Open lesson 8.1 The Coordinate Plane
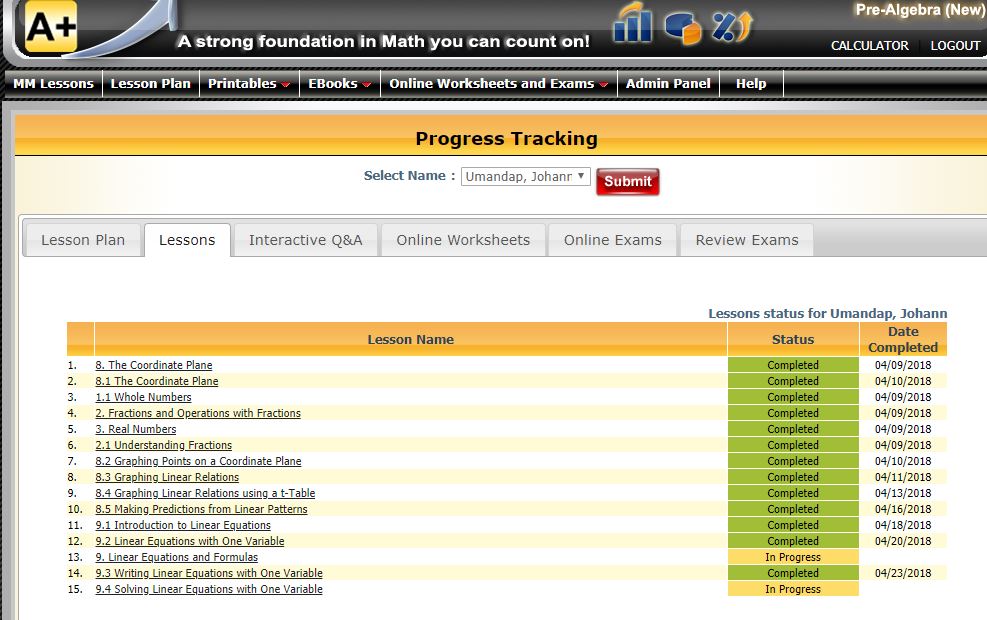 pos(157,381)
